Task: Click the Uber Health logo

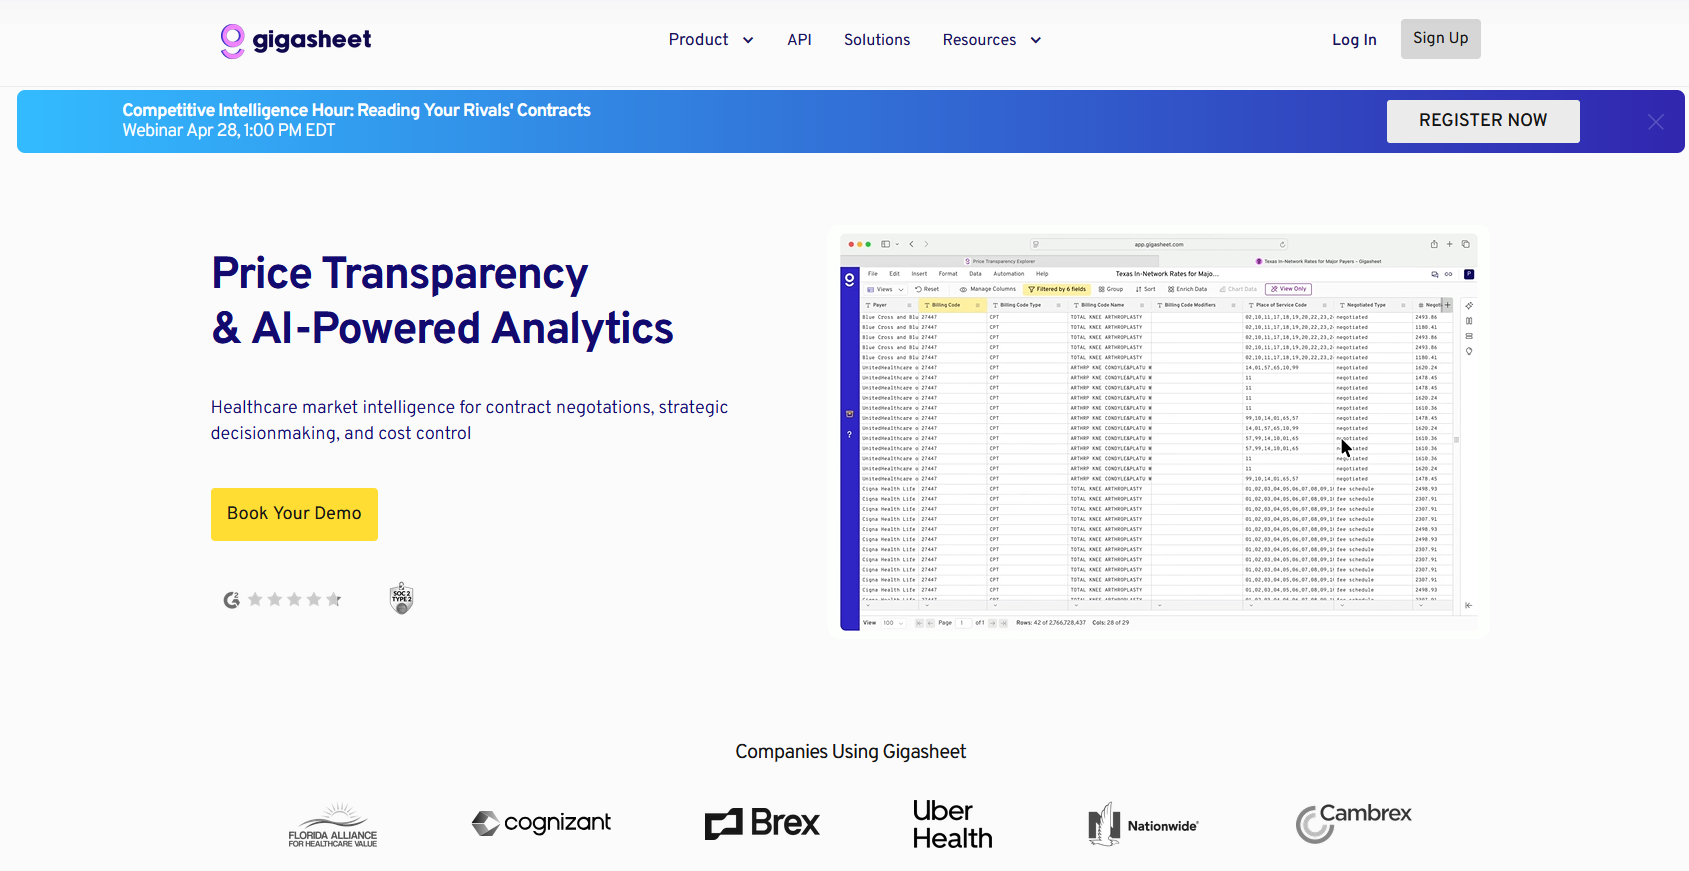Action: (x=952, y=824)
